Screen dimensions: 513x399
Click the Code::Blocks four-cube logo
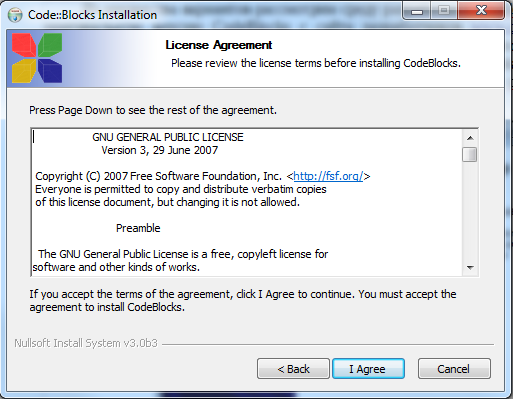pos(37,58)
